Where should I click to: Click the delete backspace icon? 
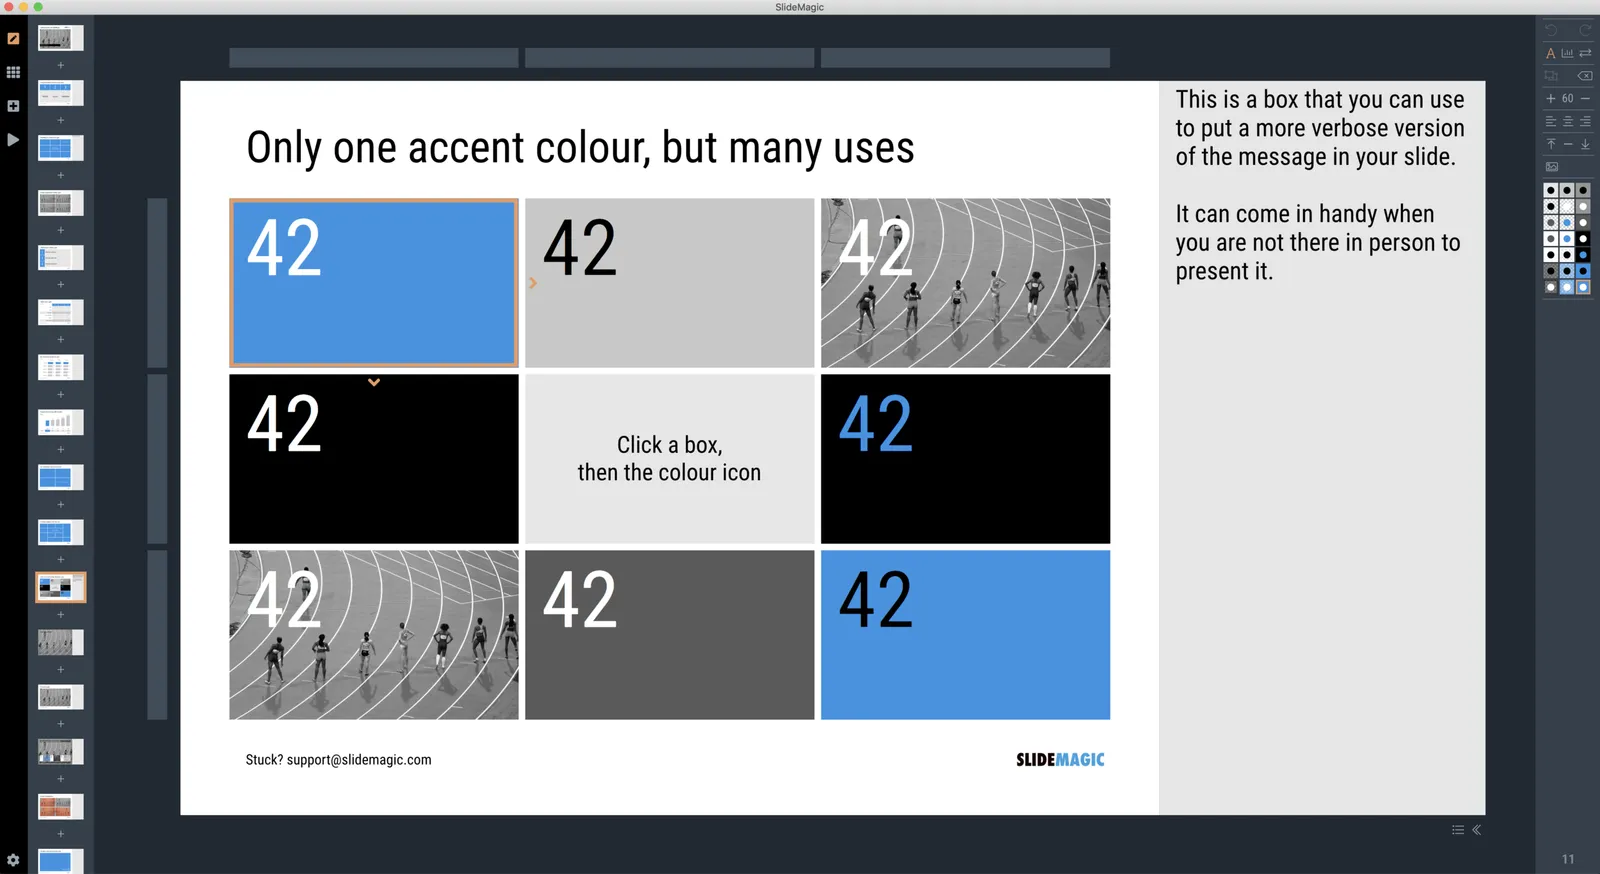(1585, 76)
